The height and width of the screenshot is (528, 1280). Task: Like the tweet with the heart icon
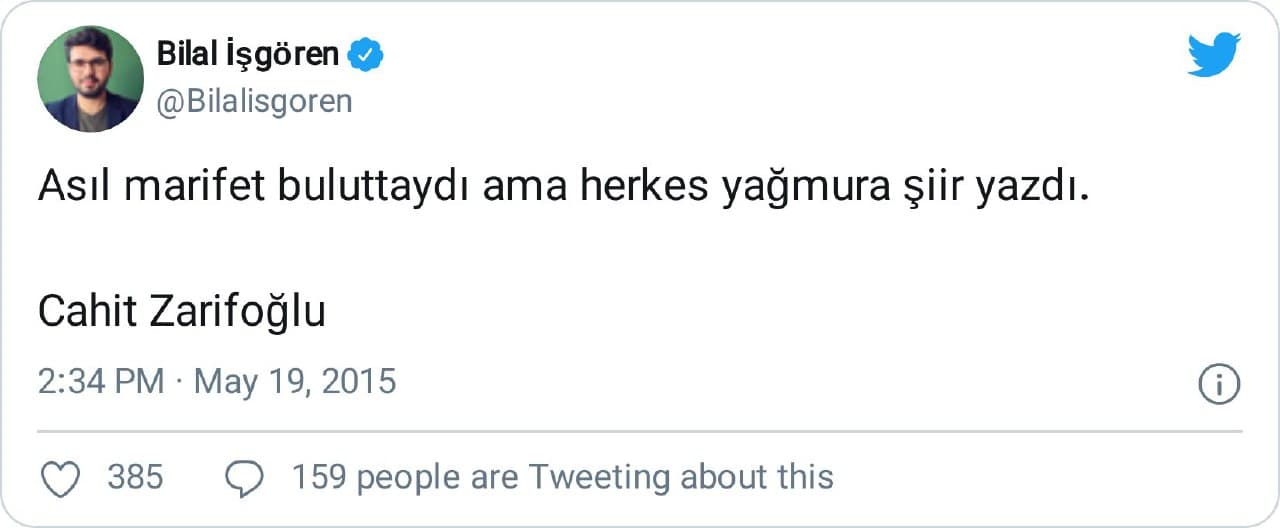[61, 478]
